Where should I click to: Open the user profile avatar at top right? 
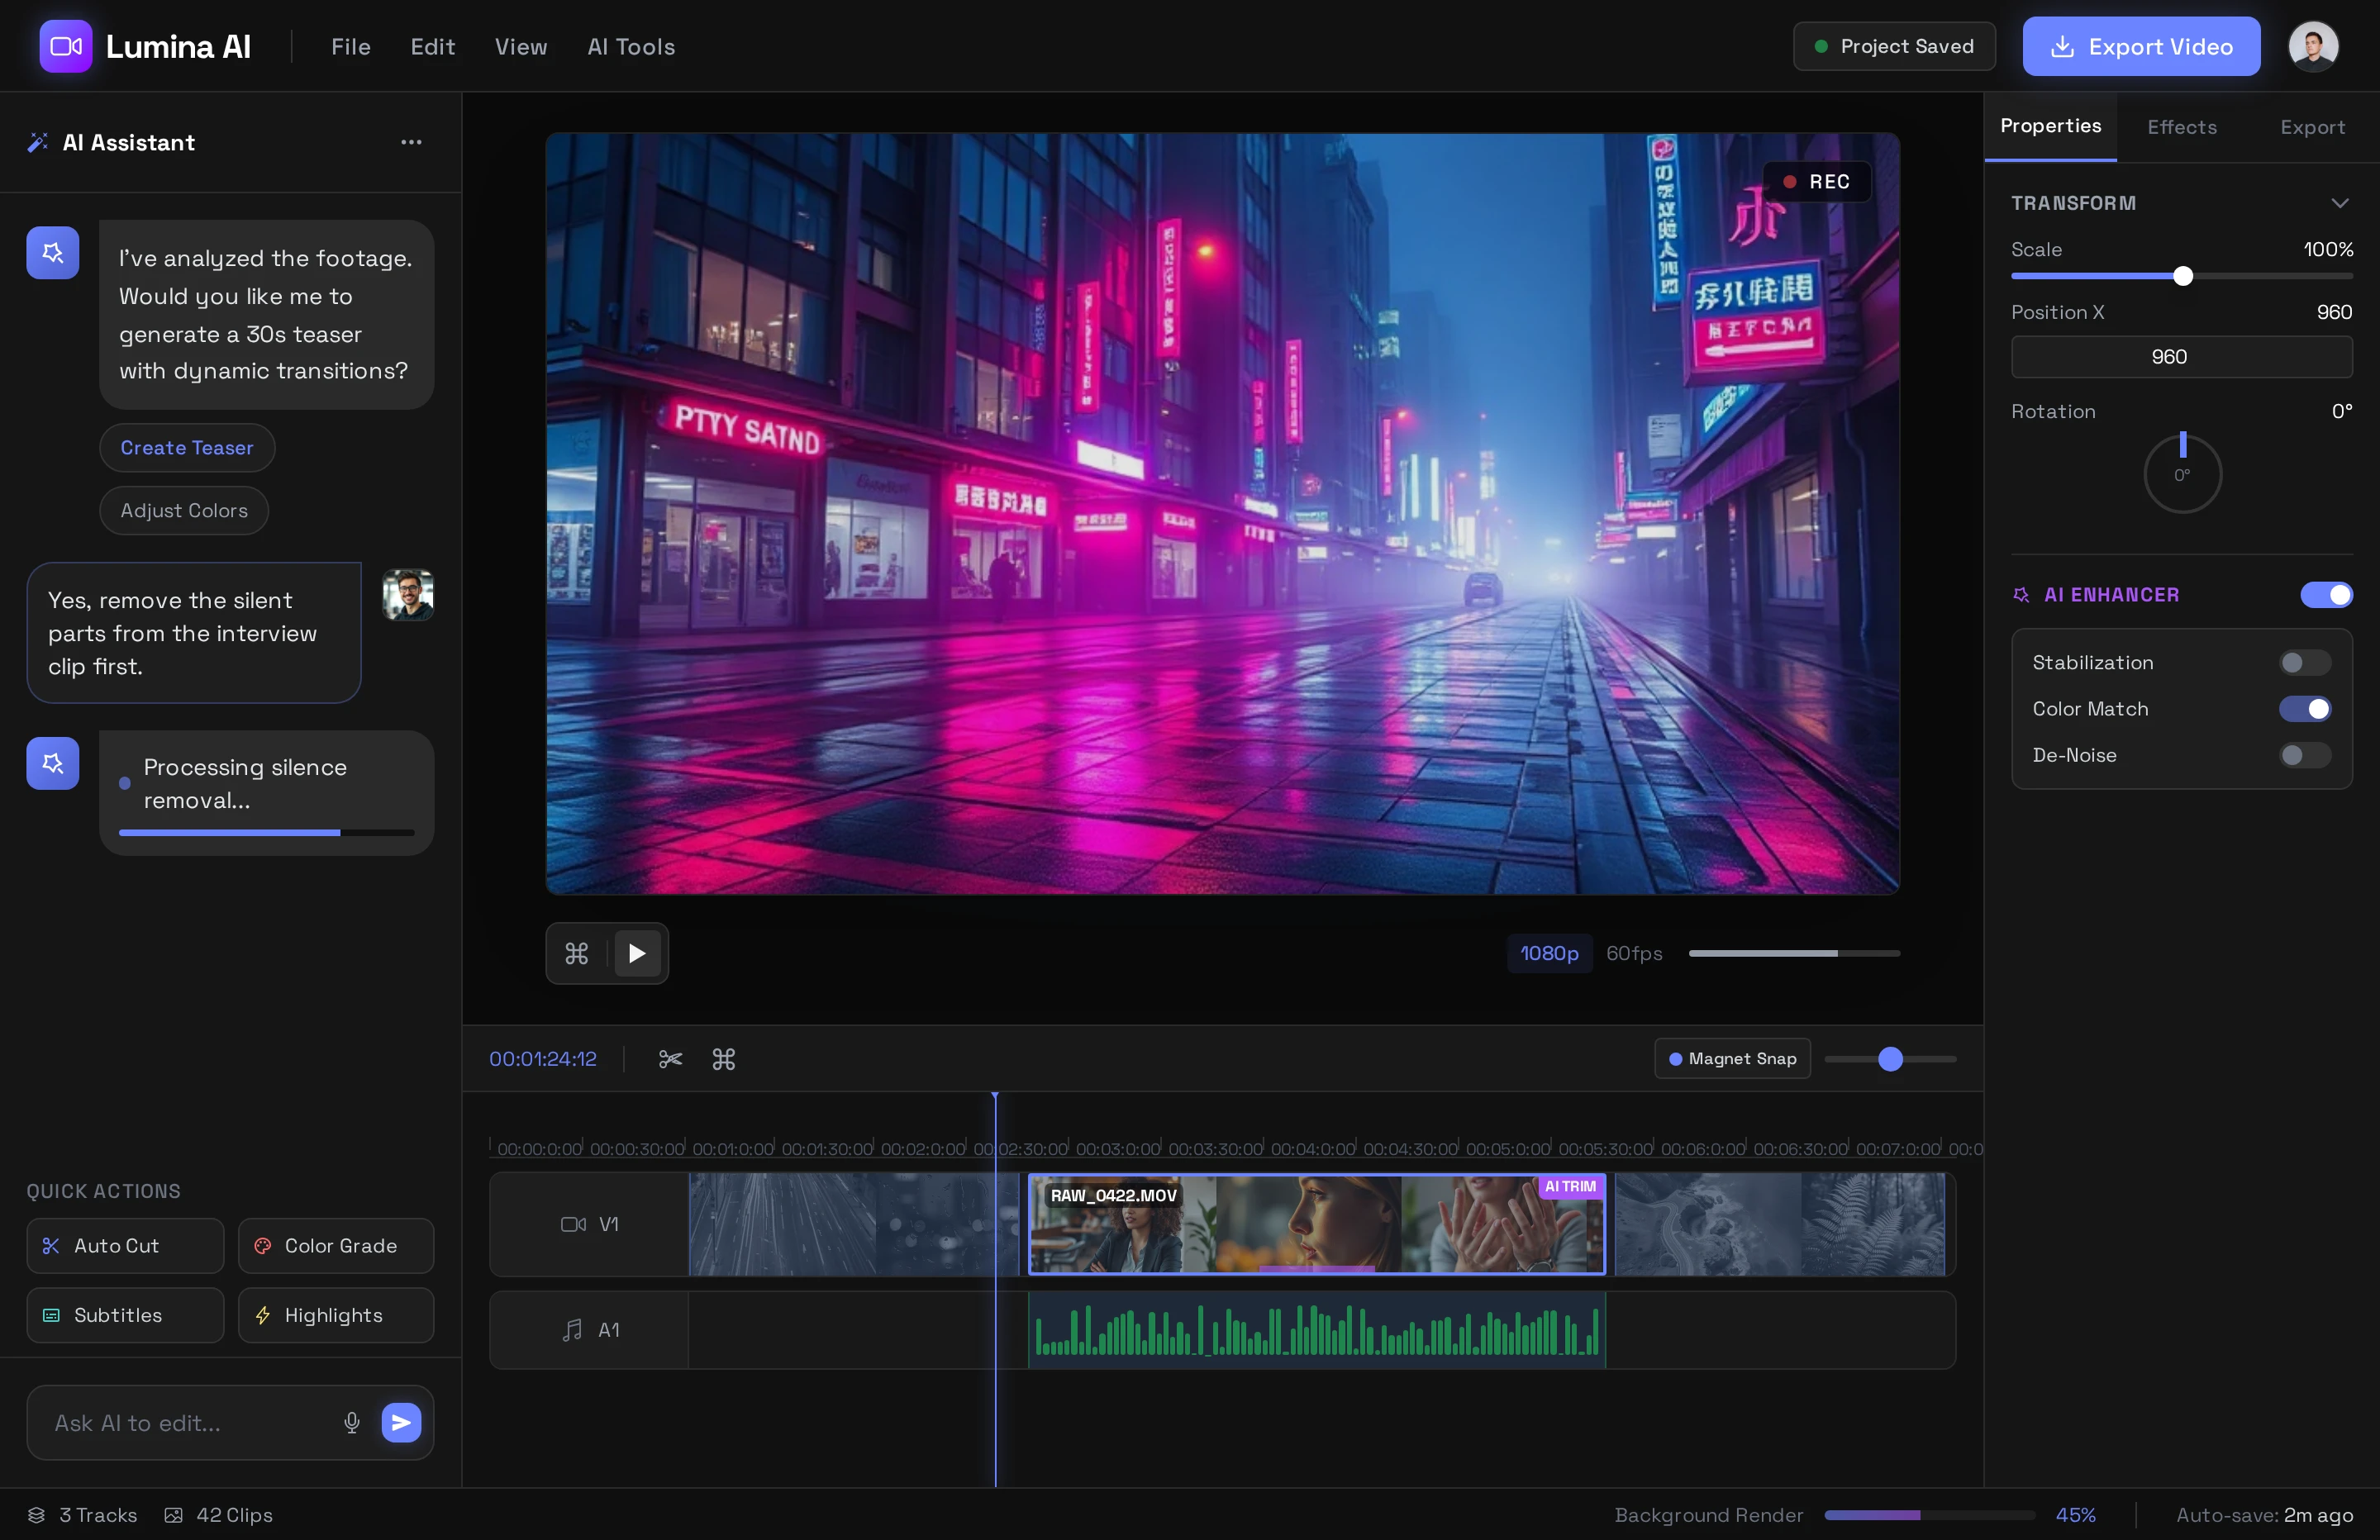click(x=2312, y=47)
